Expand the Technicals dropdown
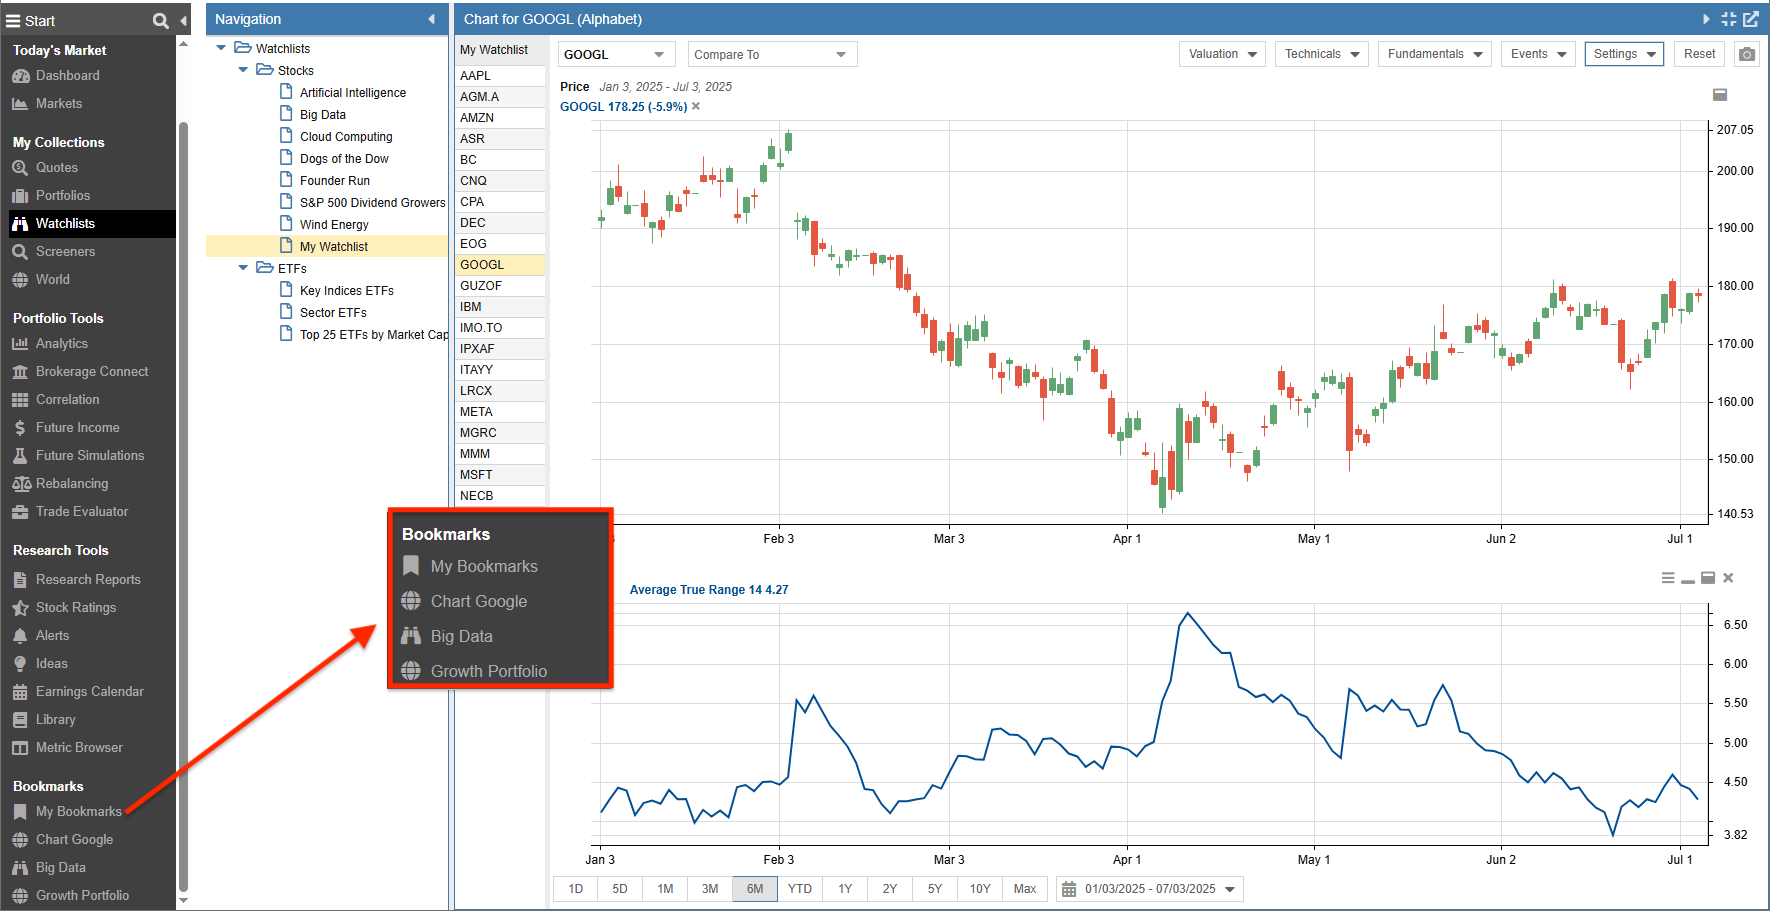 point(1322,54)
